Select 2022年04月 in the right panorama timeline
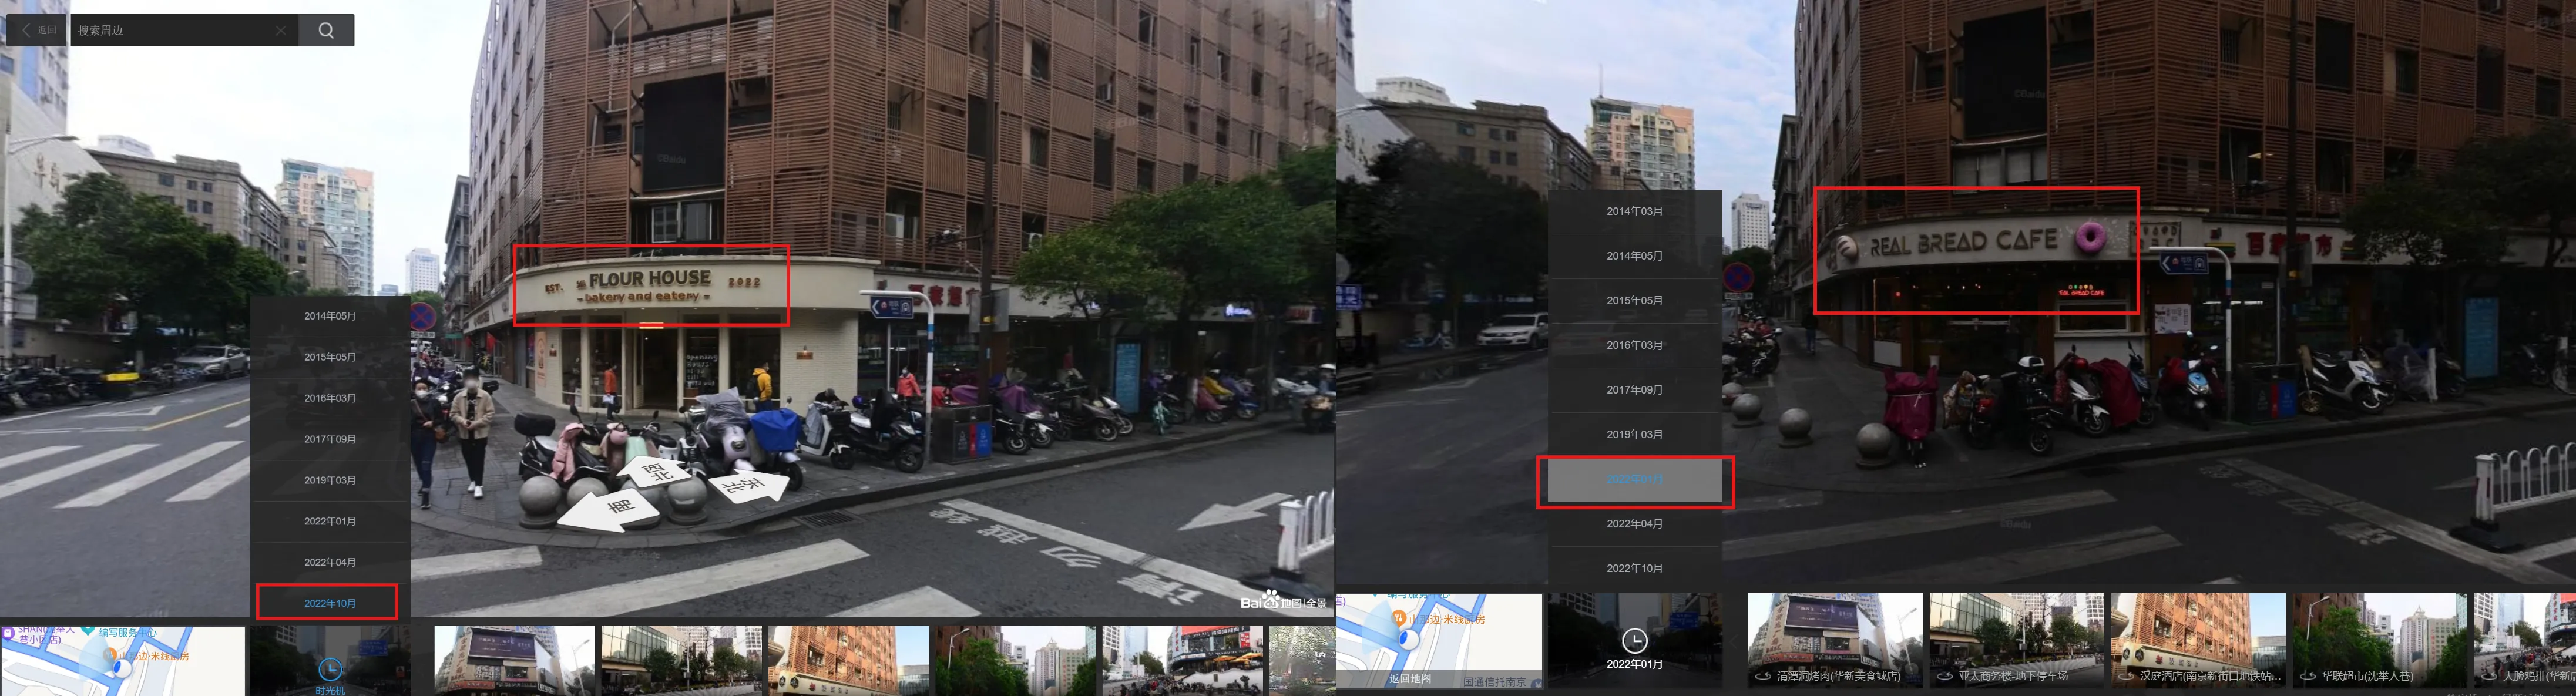Screen dimensions: 2576x696 pyautogui.click(x=1635, y=524)
